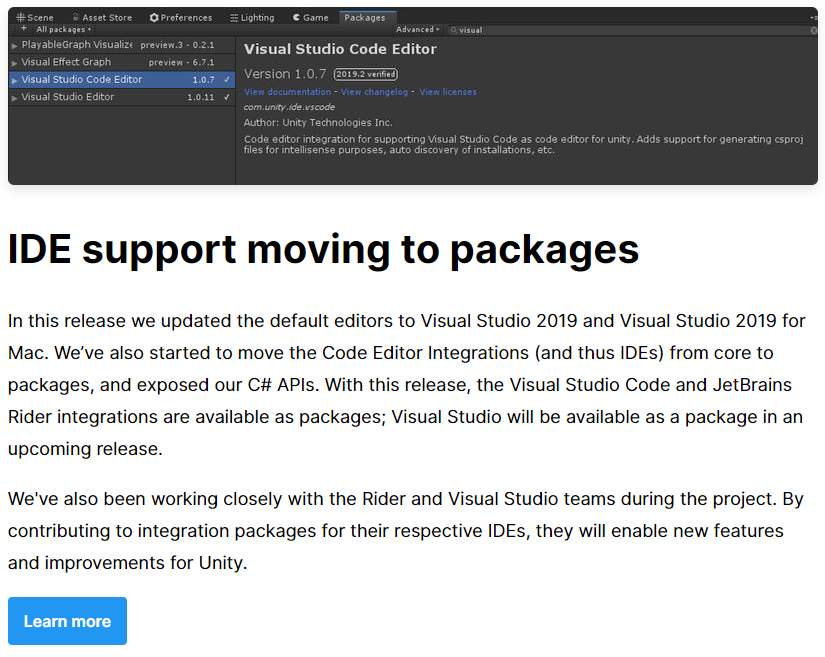Screen dimensions: 825x657
Task: Click the Visual Studio Editor checkmark
Action: [x=227, y=97]
